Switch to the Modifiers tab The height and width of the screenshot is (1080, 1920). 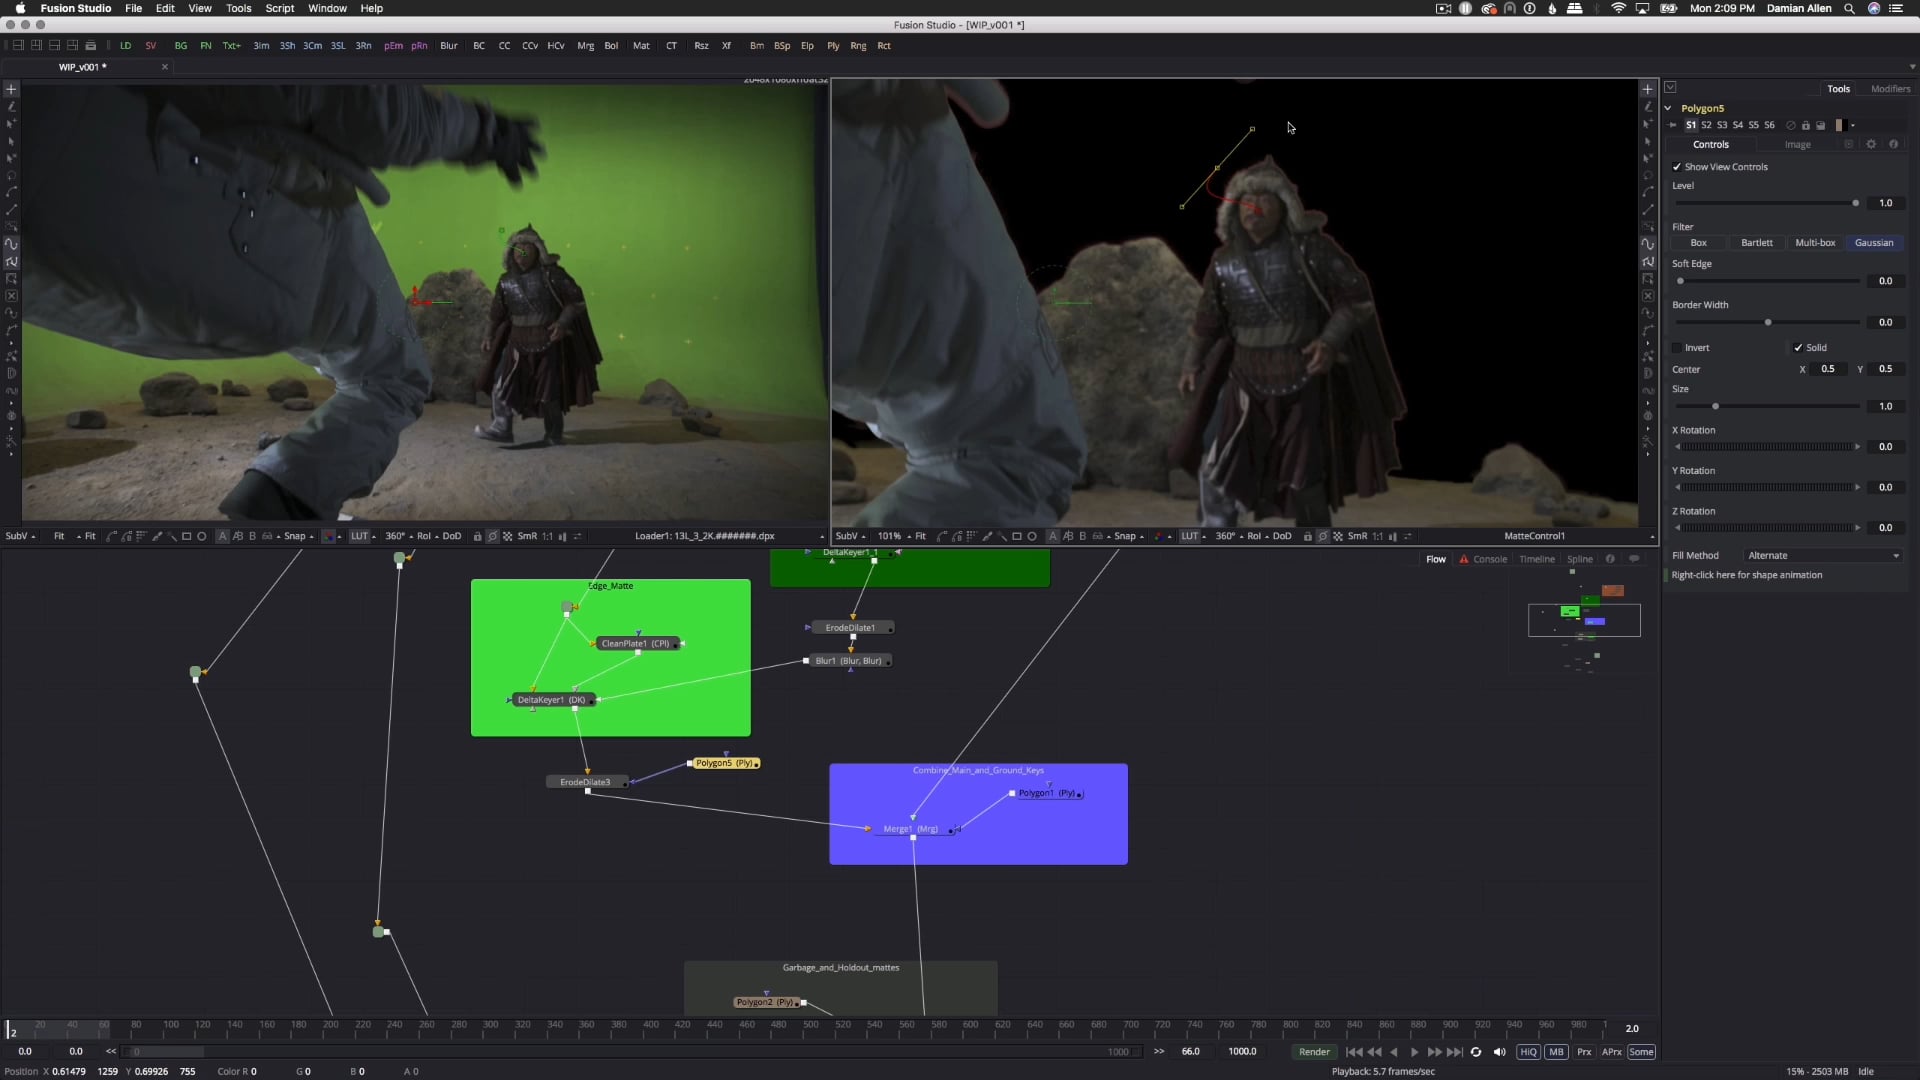[x=1890, y=89]
